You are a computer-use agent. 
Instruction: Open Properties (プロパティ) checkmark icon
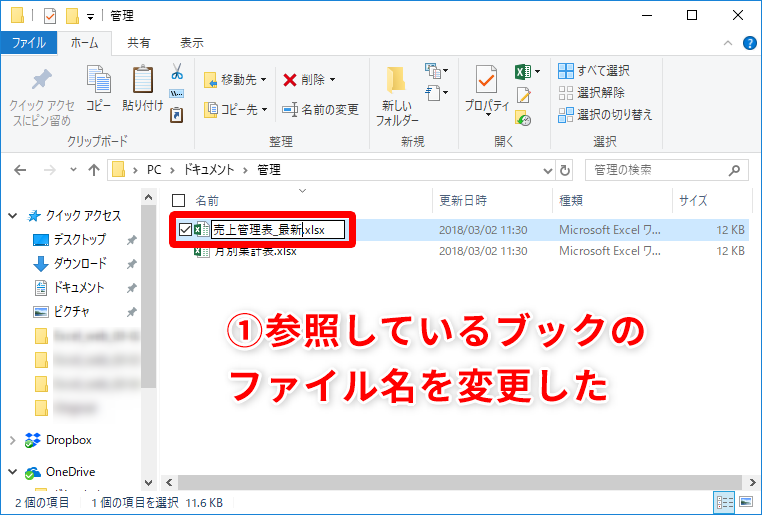tap(486, 79)
